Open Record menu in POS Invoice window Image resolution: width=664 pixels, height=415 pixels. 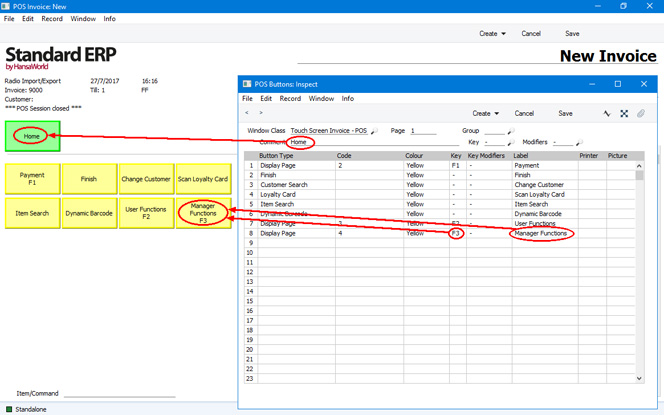click(52, 19)
